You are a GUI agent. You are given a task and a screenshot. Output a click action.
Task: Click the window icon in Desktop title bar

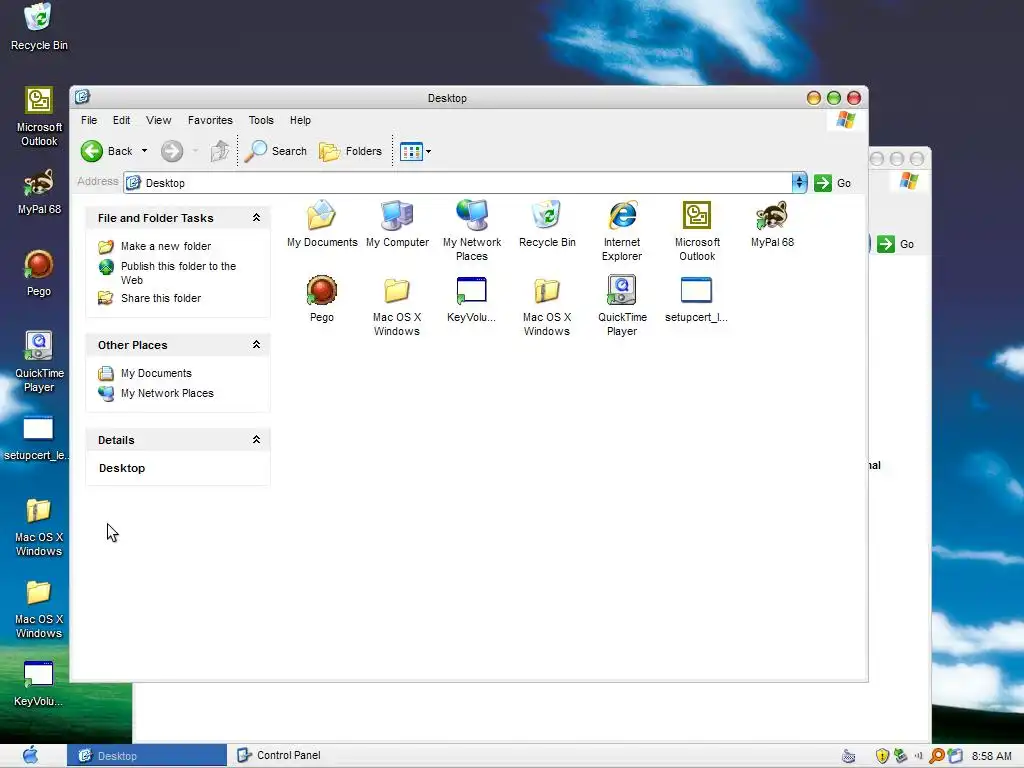pyautogui.click(x=83, y=97)
